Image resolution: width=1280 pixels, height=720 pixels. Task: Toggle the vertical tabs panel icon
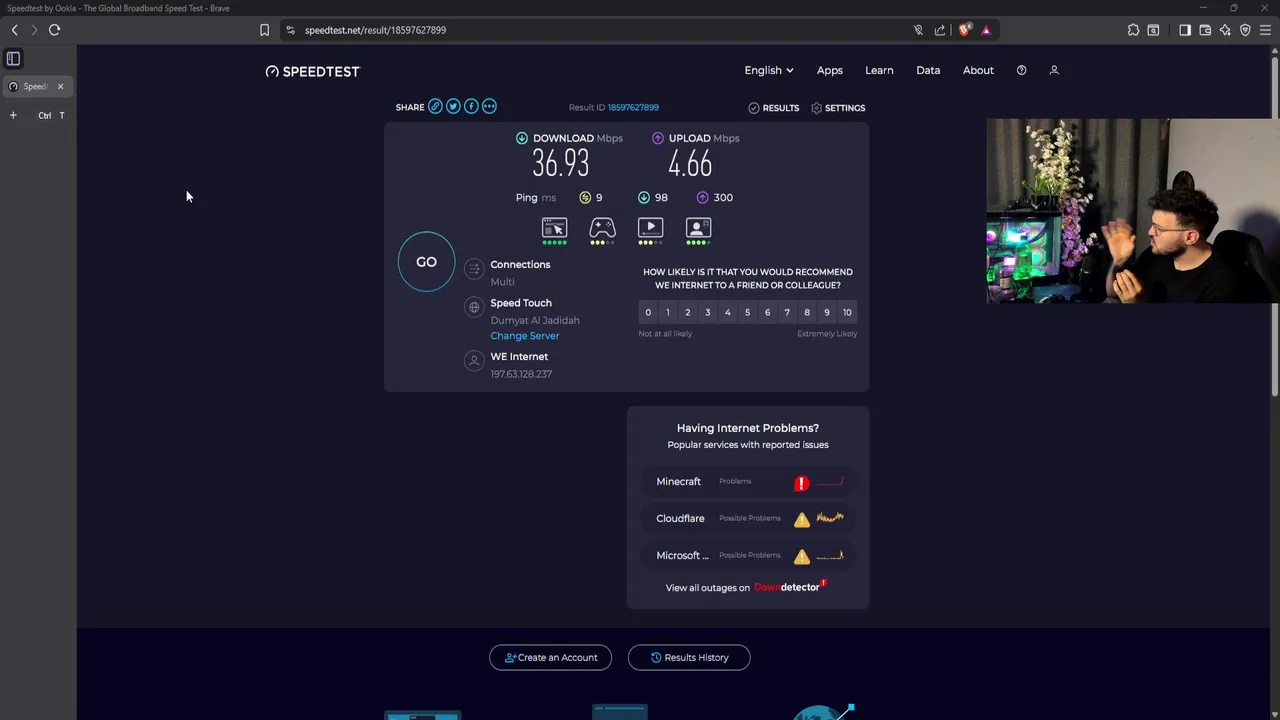(x=13, y=58)
